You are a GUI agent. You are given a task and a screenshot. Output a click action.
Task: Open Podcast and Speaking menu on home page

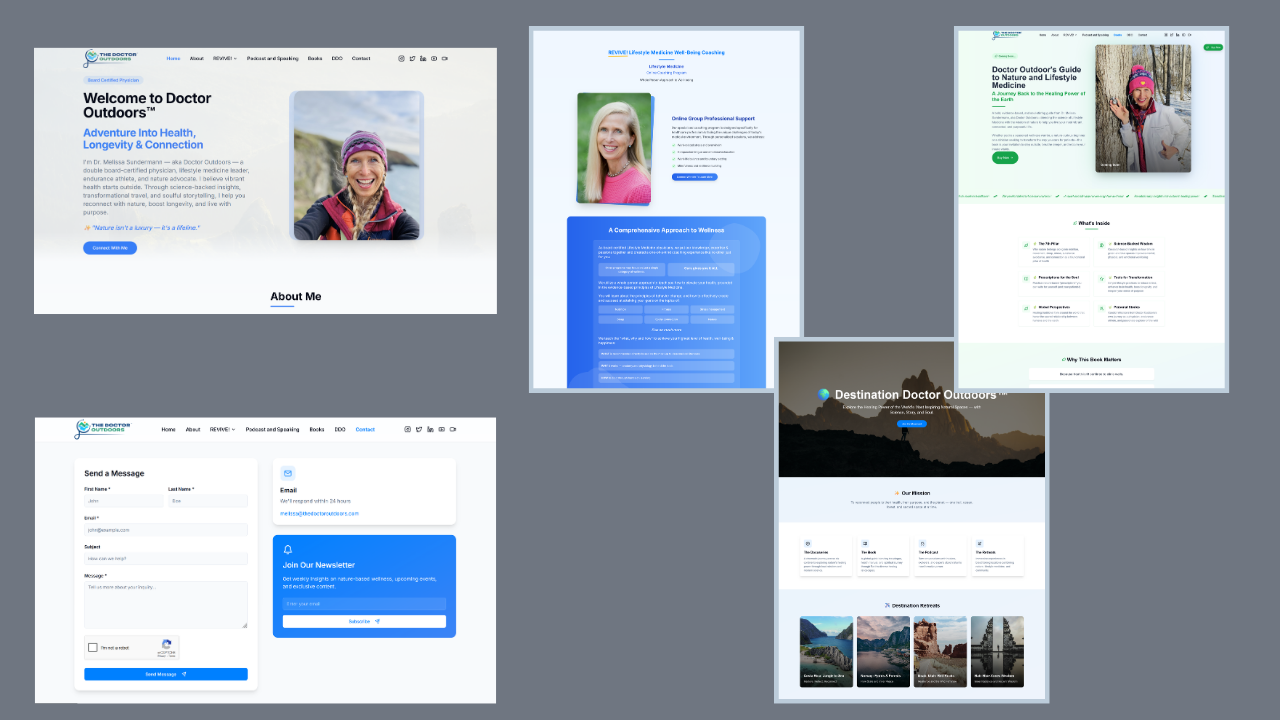tap(272, 59)
